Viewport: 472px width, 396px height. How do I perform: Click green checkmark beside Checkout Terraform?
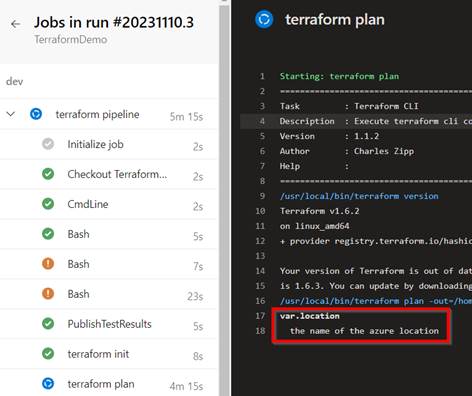(x=48, y=174)
